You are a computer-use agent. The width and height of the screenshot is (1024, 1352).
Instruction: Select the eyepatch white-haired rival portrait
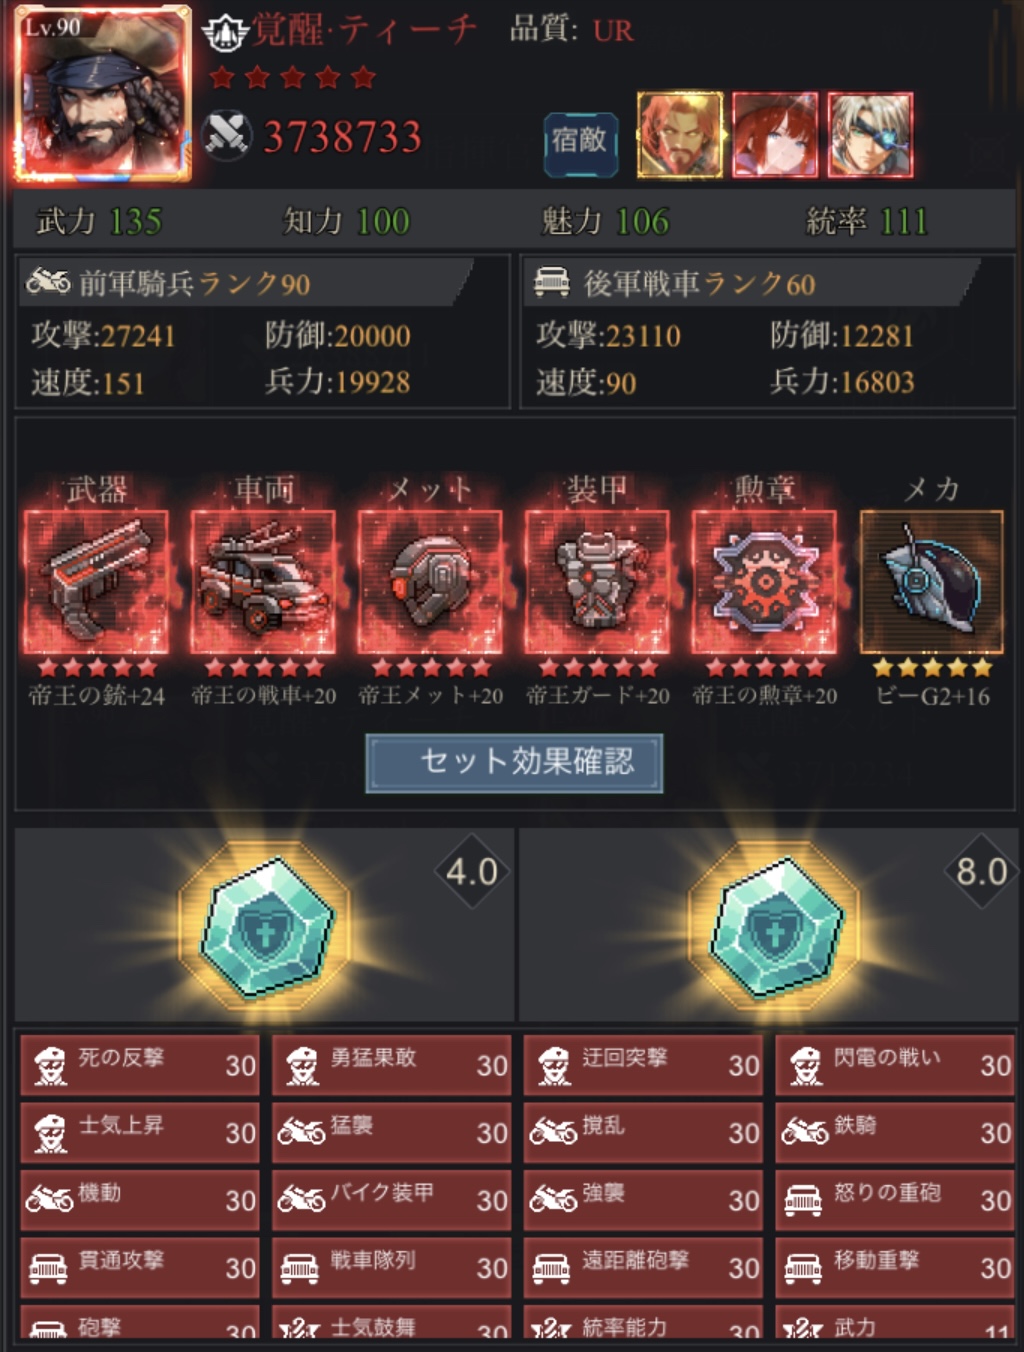coord(870,135)
